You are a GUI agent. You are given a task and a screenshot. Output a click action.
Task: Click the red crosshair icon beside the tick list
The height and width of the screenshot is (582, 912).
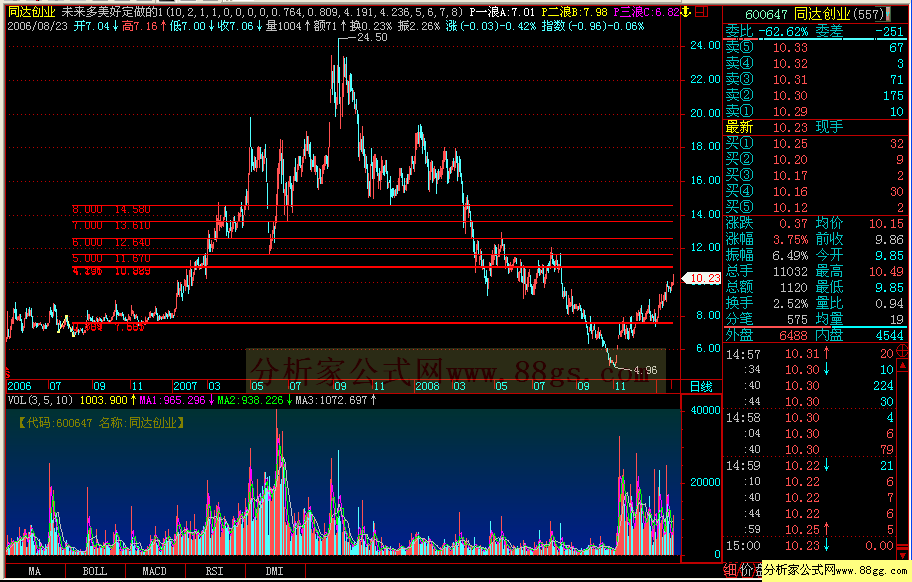pyautogui.click(x=902, y=351)
